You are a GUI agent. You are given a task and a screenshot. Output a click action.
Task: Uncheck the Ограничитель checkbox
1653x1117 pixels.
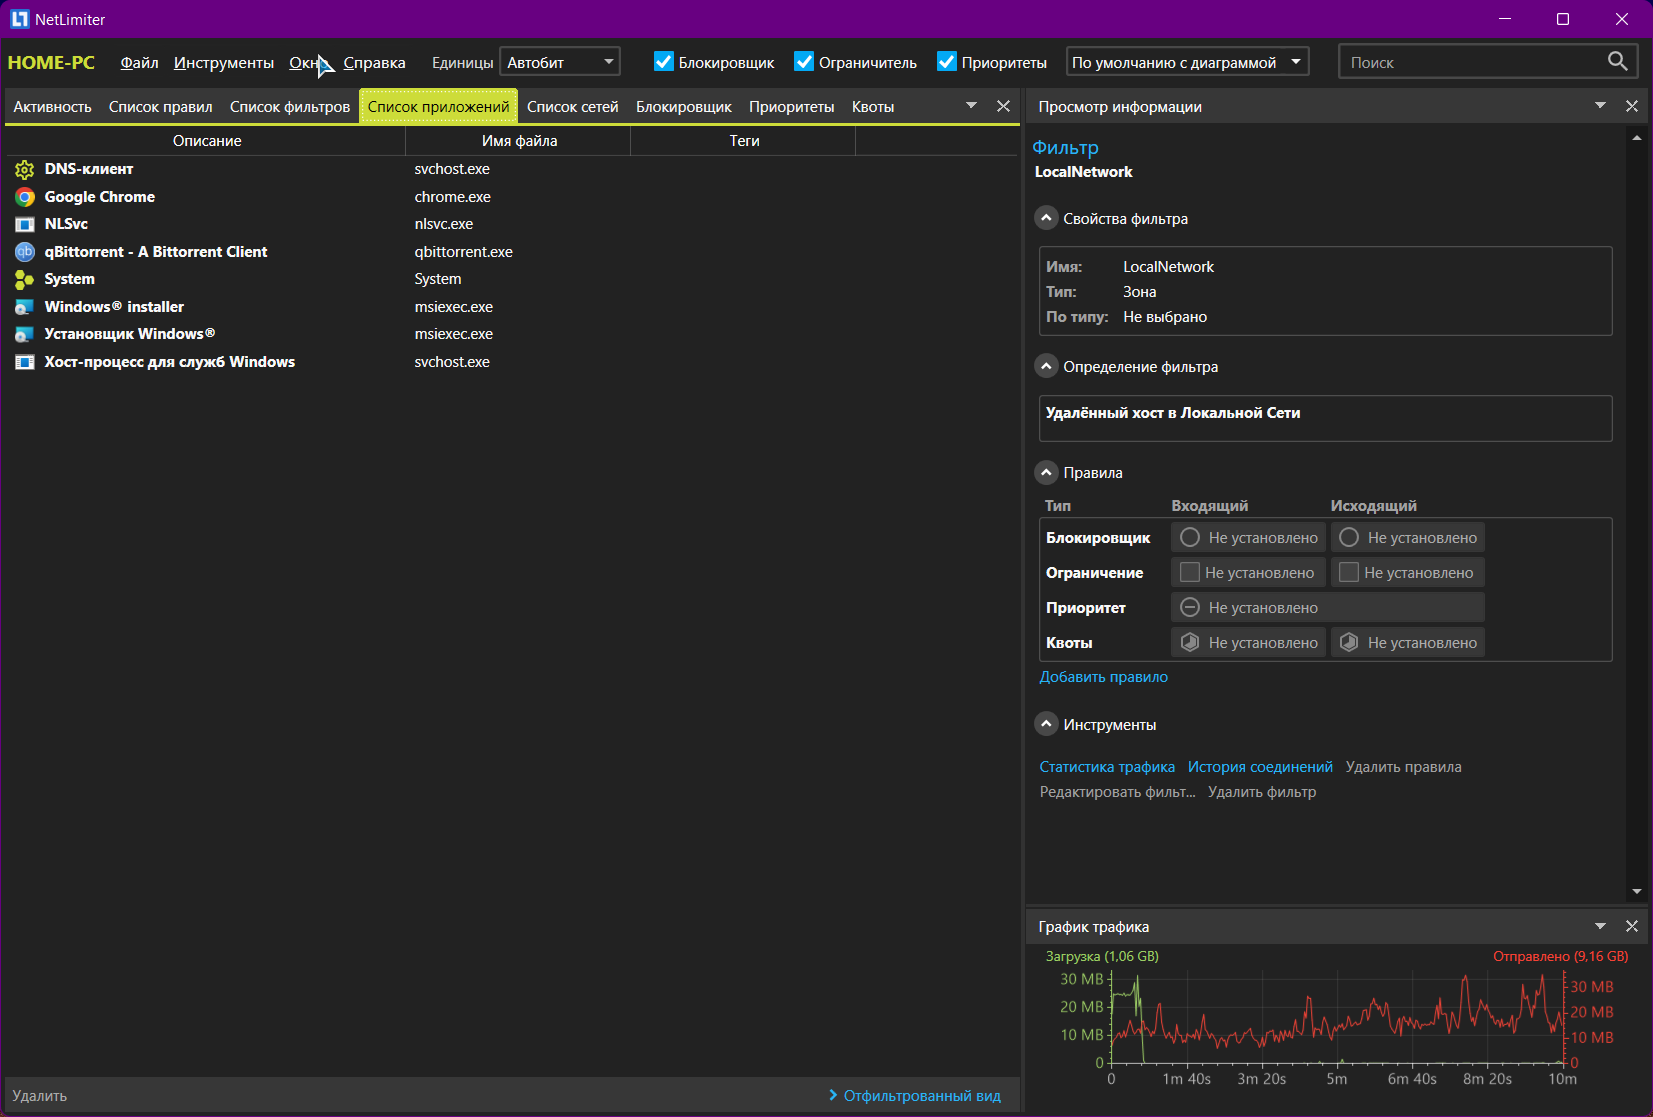804,62
